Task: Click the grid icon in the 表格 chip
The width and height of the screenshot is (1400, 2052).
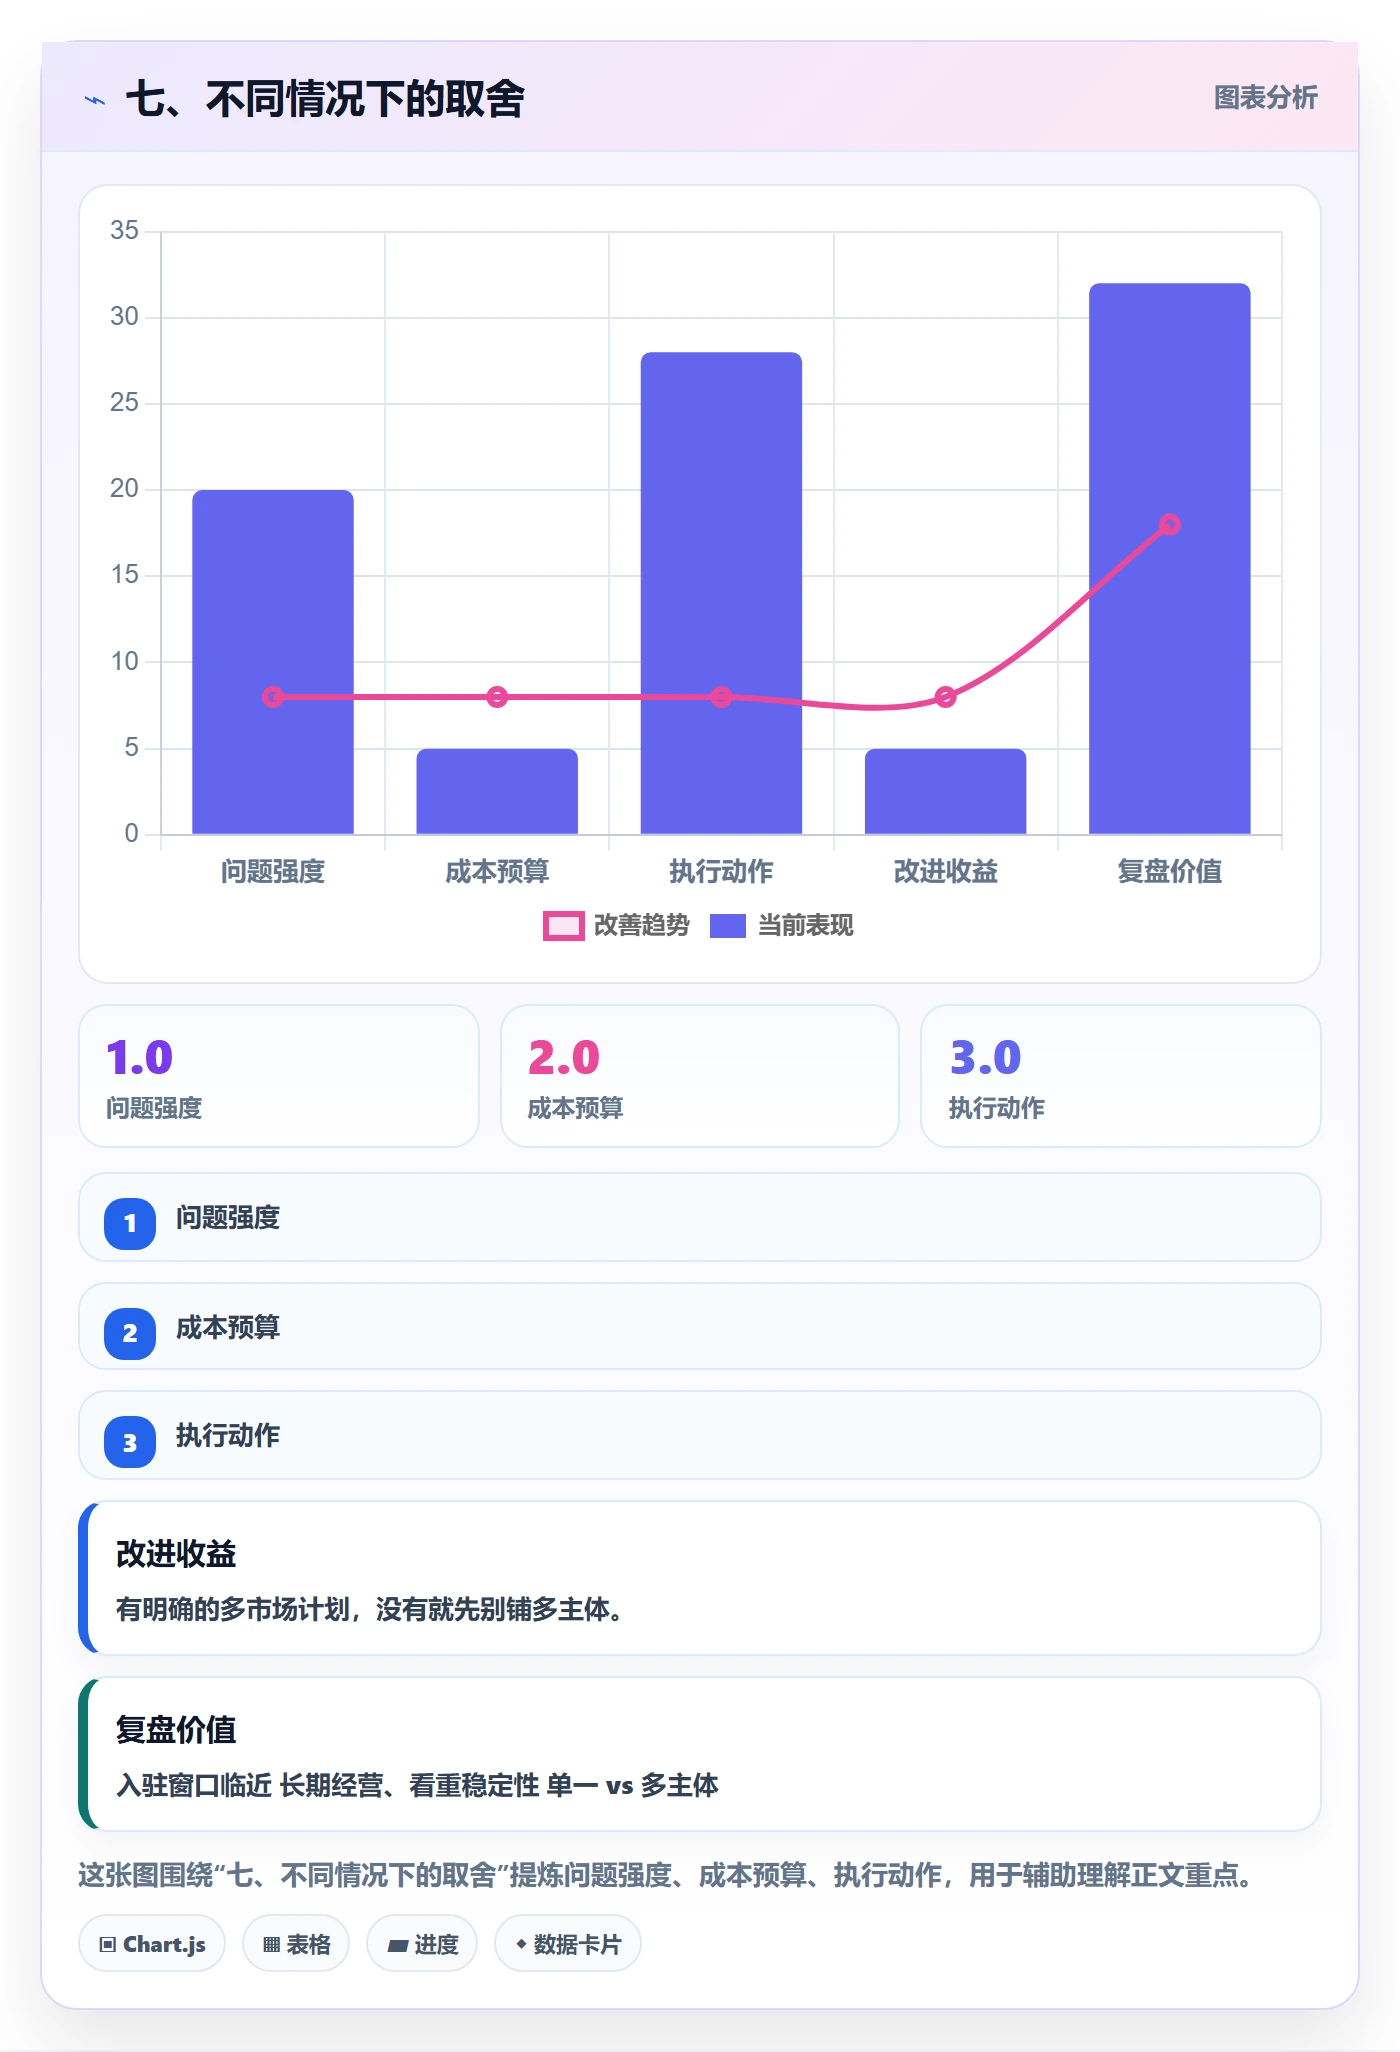Action: (x=271, y=1945)
